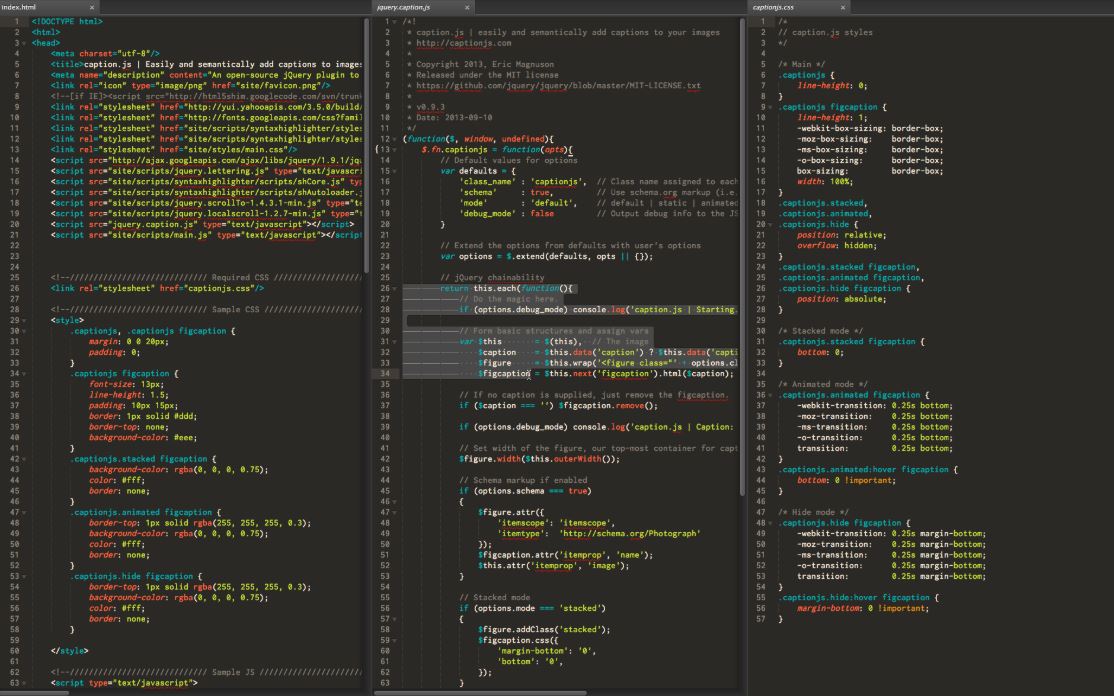Collapse the 'var defaults' object at line 15

tap(395, 171)
